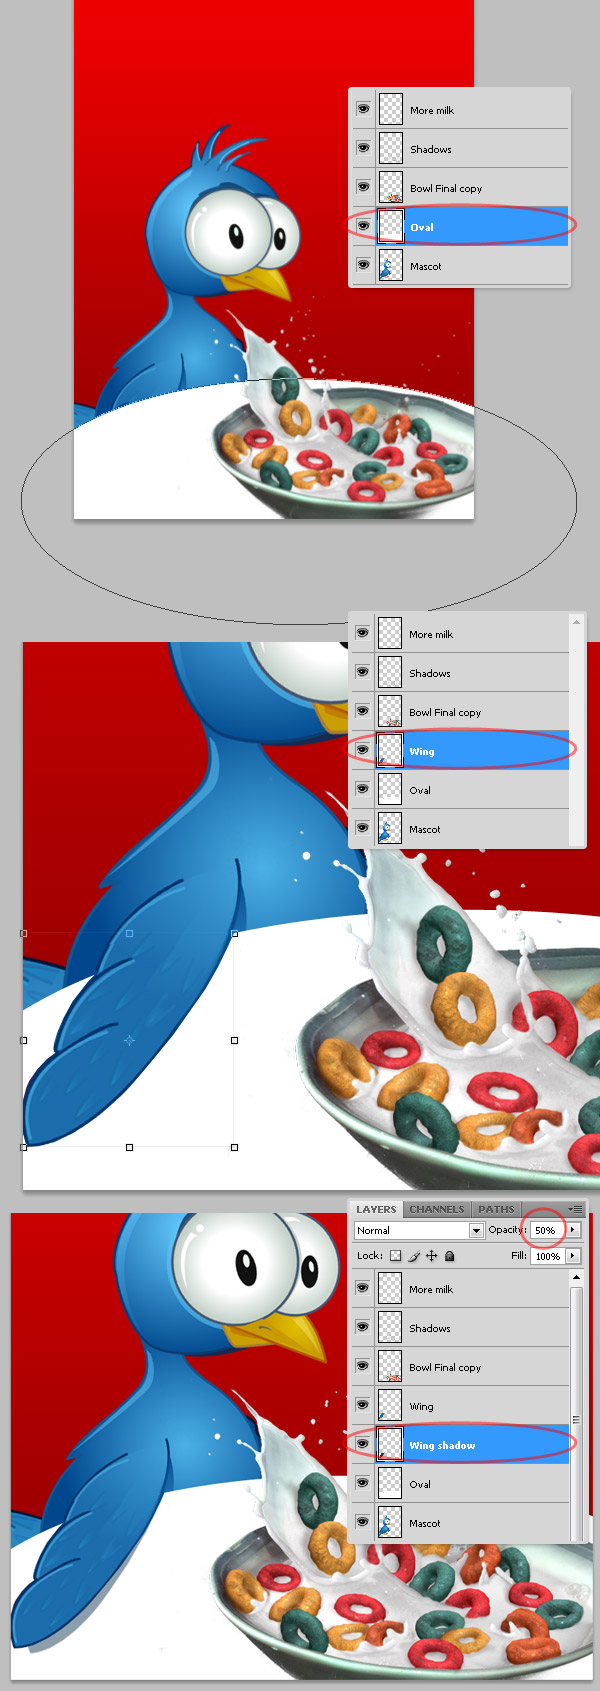Select highlighted Oval layer name in top panel

tap(422, 227)
